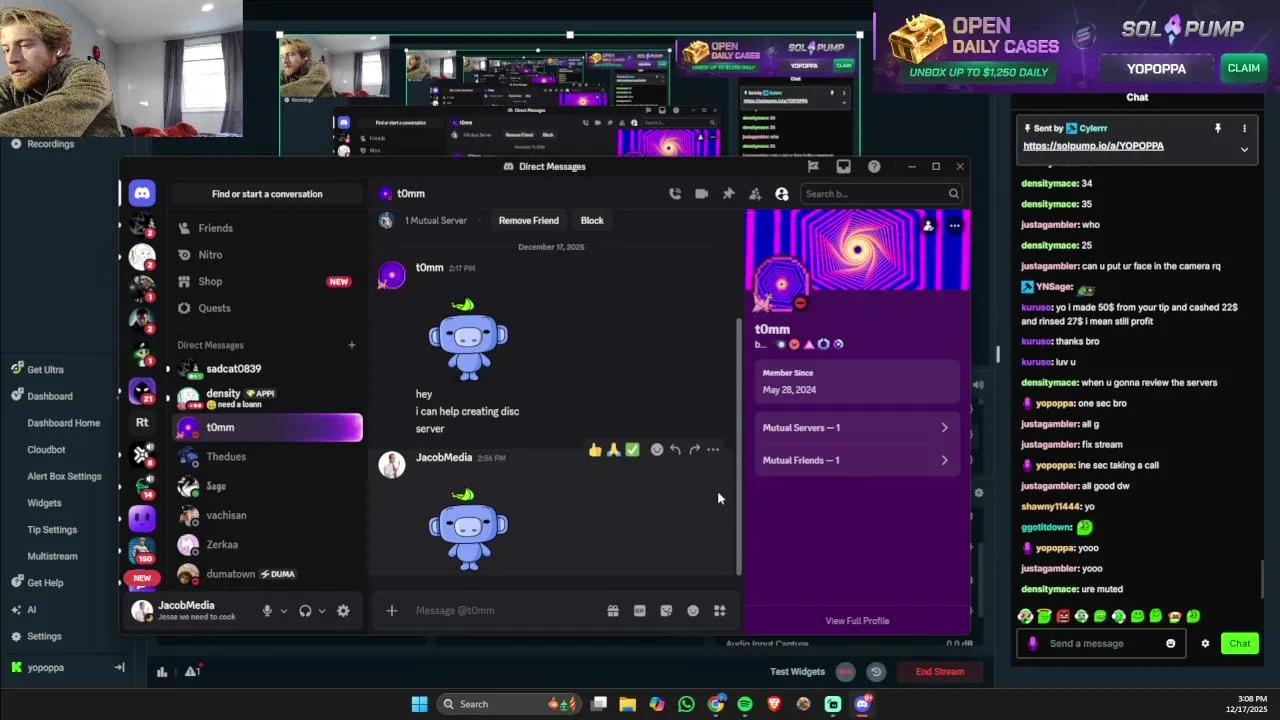Open dumatown direct message
The image size is (1280, 720).
(x=266, y=574)
